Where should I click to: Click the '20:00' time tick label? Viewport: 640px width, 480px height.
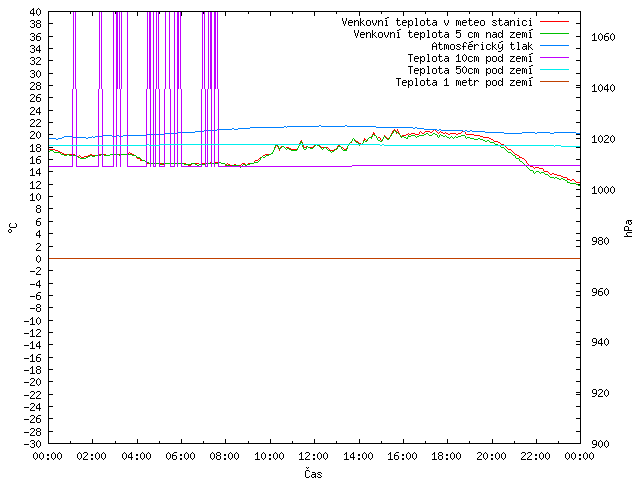coord(491,456)
